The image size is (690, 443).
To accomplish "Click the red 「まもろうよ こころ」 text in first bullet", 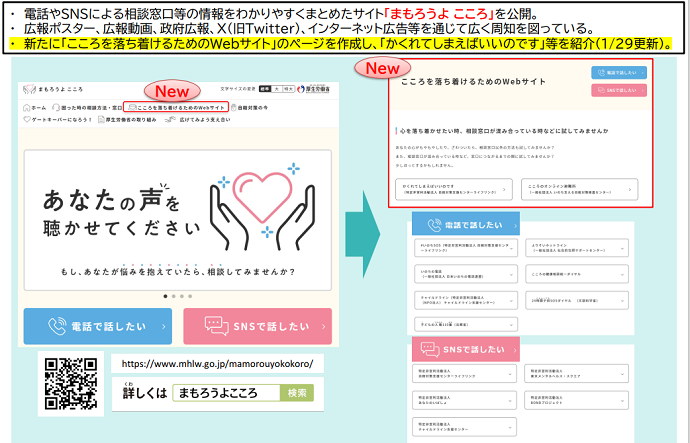I will coord(439,14).
